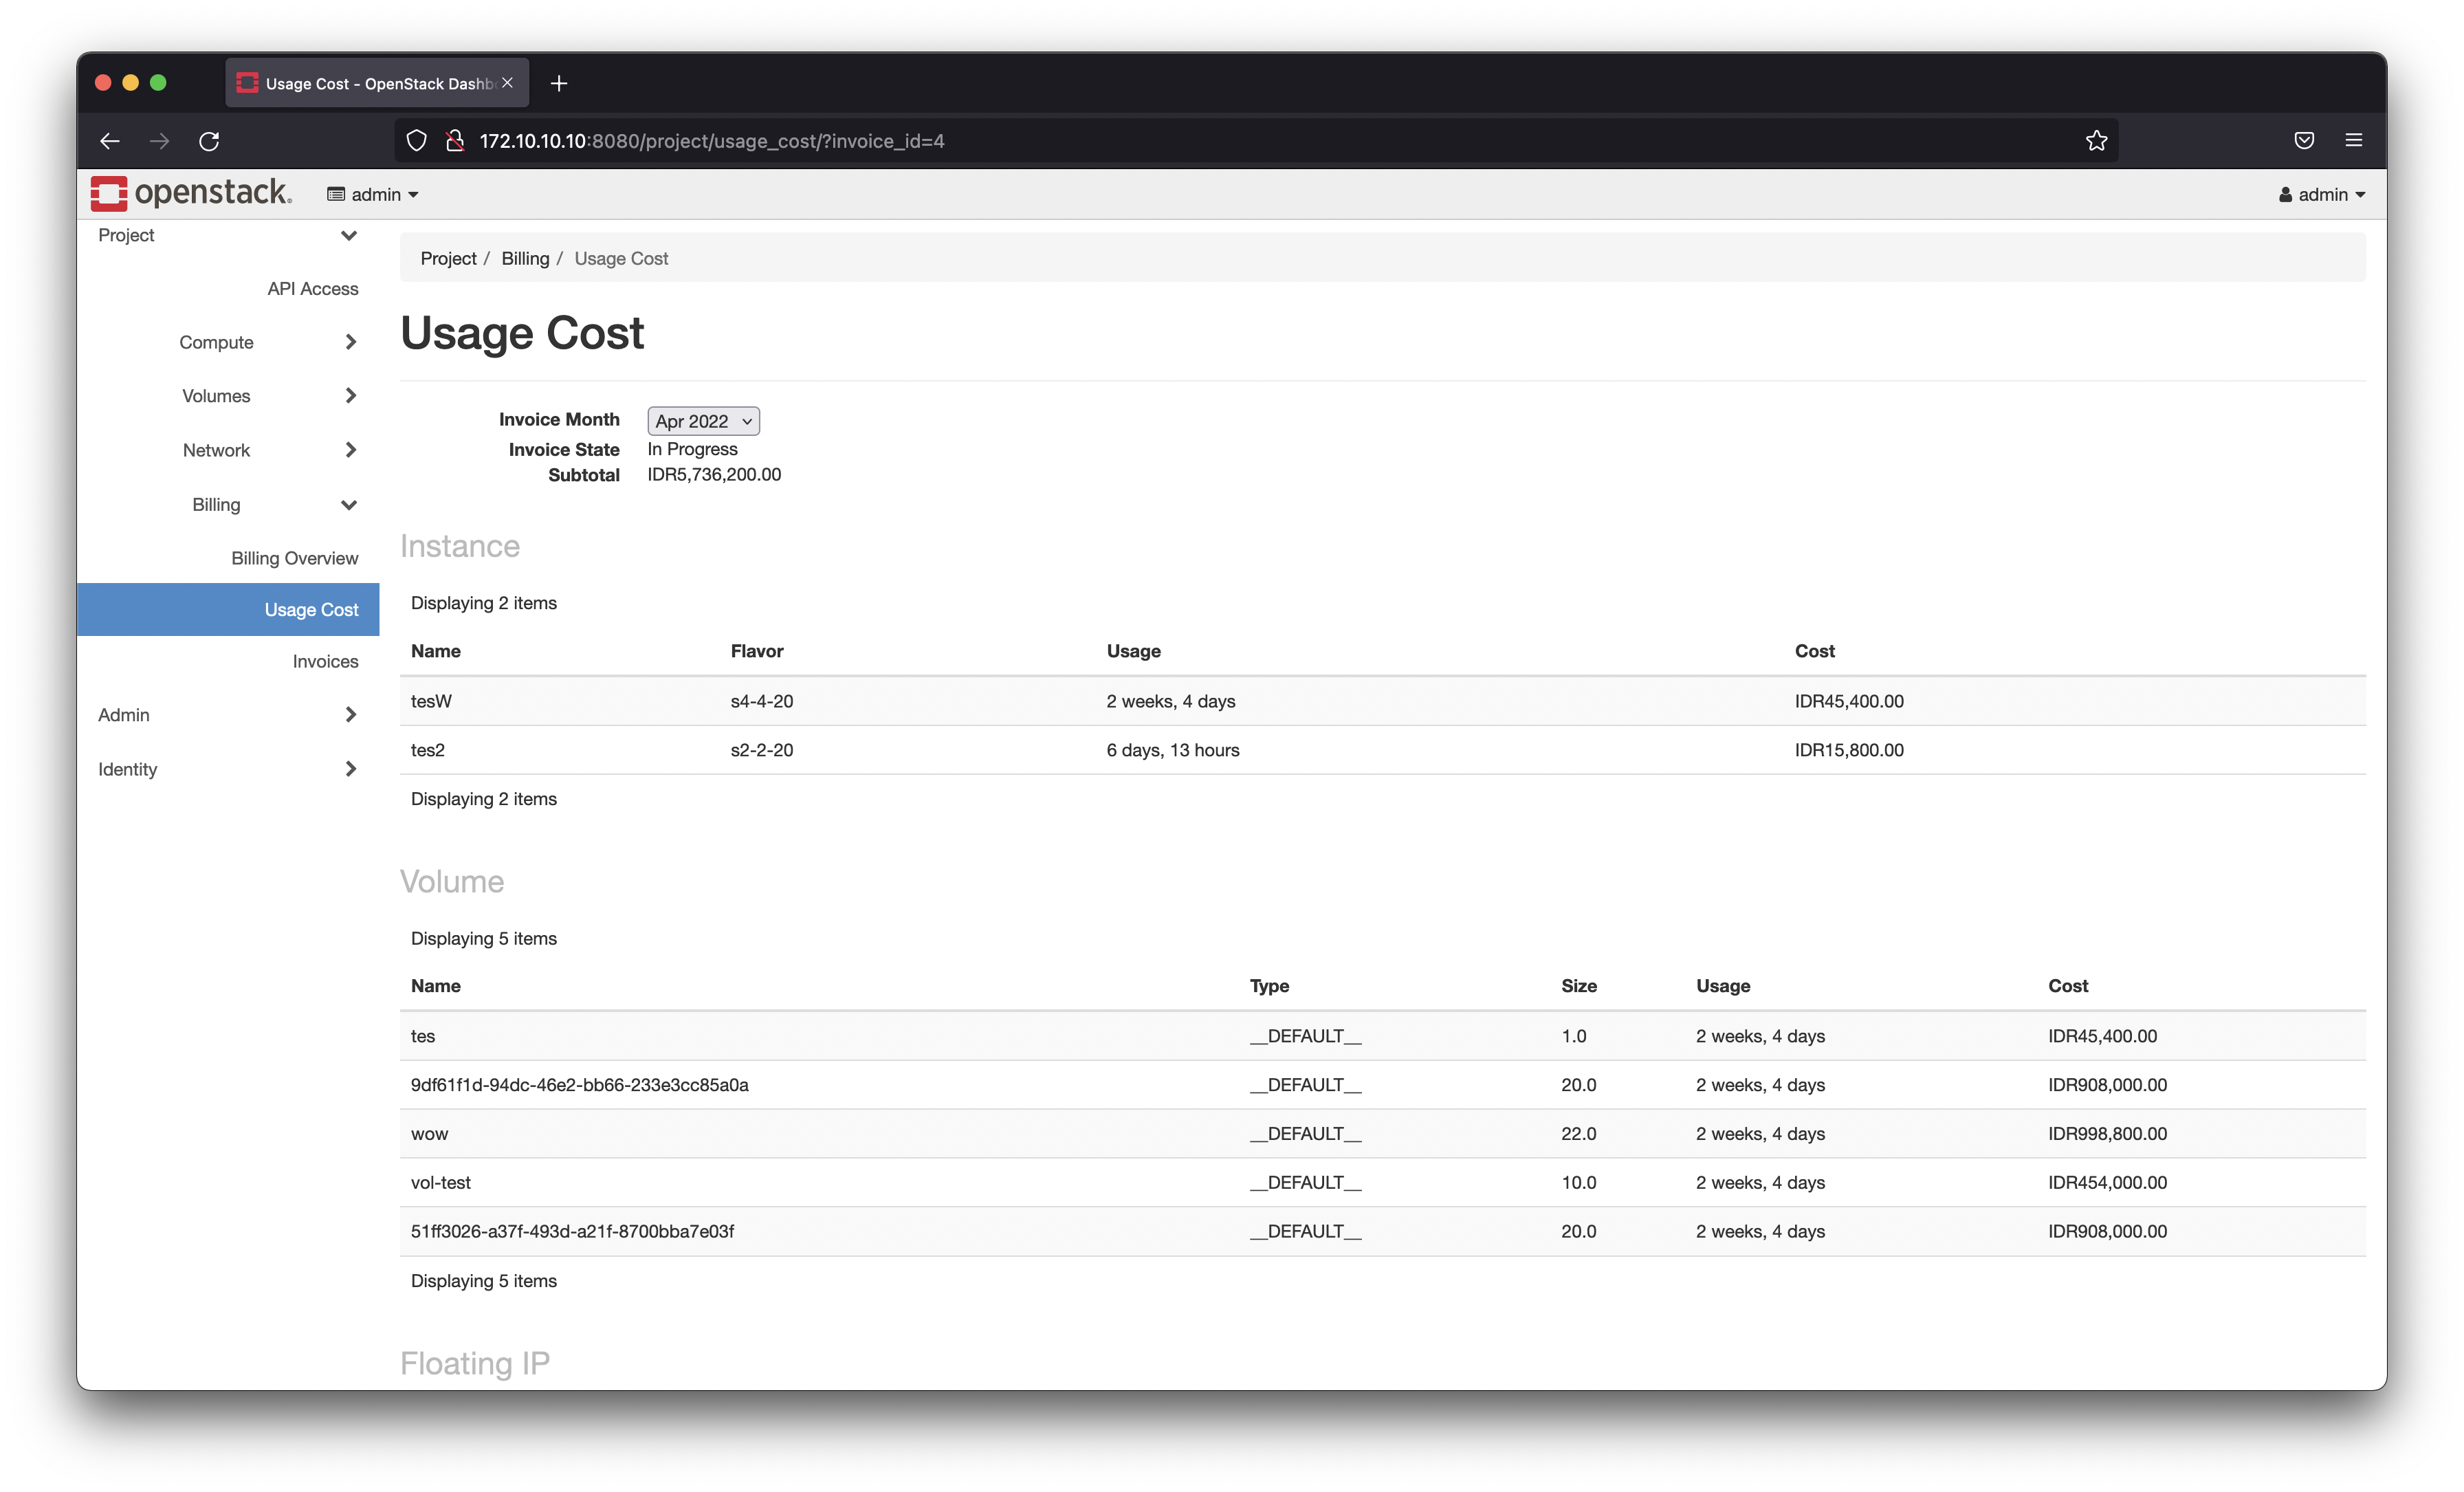2464x1492 pixels.
Task: Collapse the Billing sidebar group
Action: (227, 504)
